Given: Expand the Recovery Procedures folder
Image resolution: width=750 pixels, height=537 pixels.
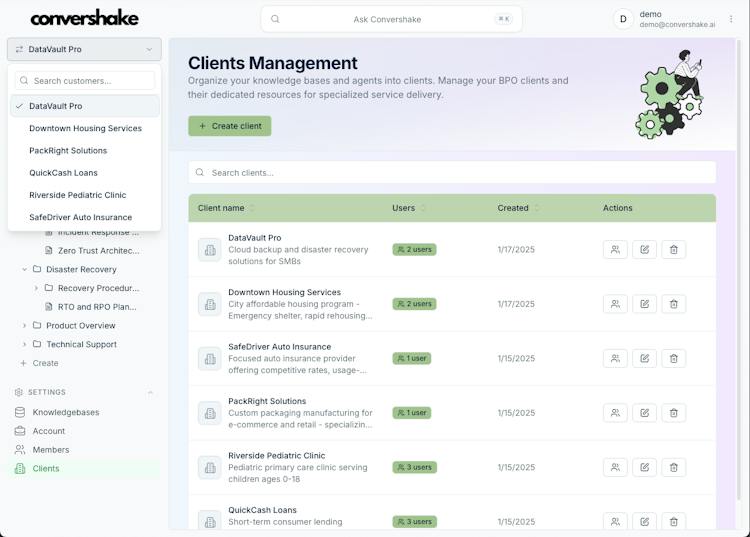Looking at the screenshot, I should coord(36,288).
